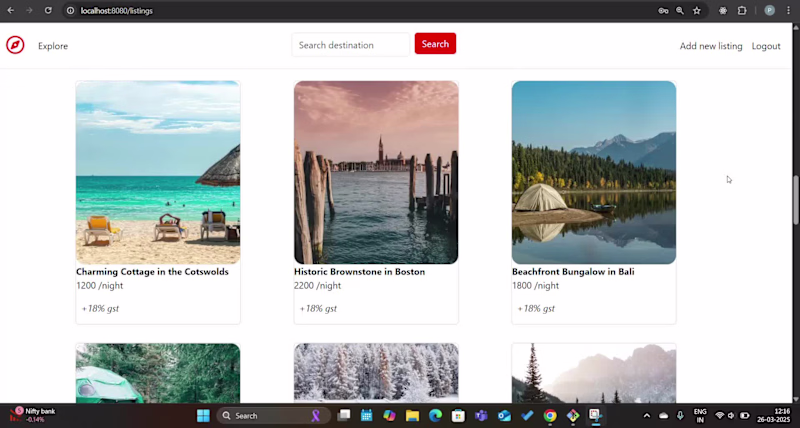Open the Windows Start menu
This screenshot has height=428, width=800.
203,416
